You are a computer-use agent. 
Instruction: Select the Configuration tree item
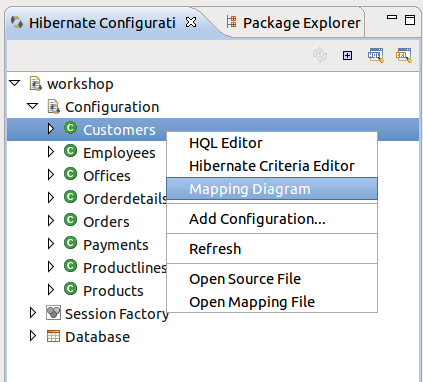(112, 107)
